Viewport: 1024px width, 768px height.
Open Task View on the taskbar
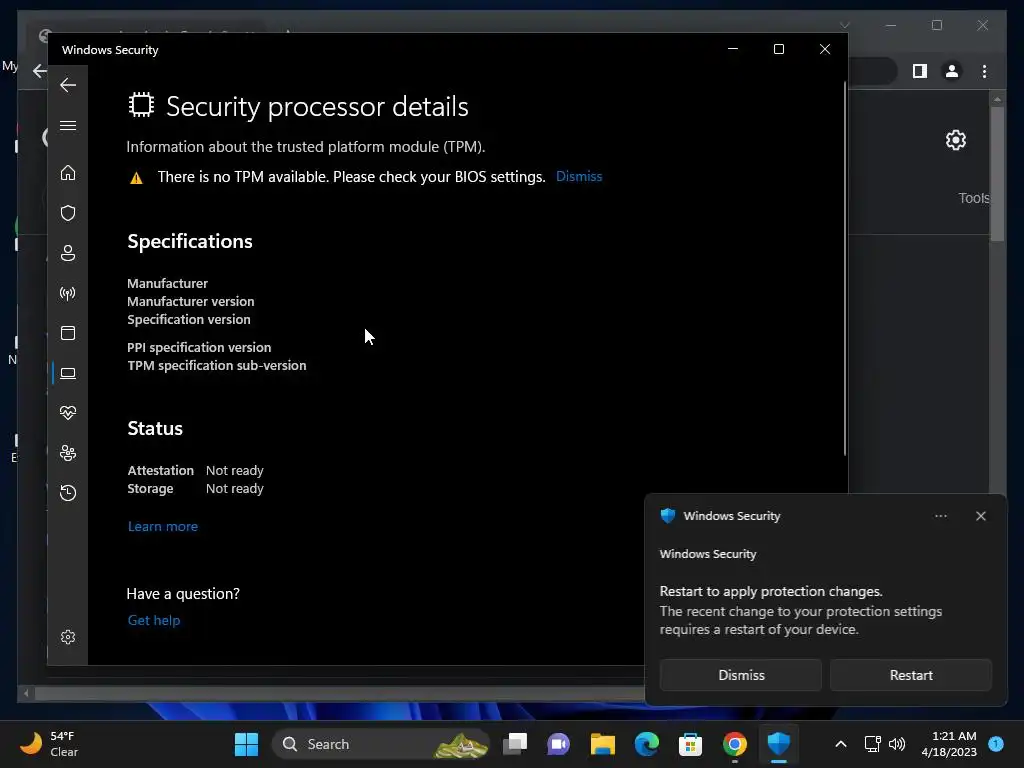(x=515, y=744)
